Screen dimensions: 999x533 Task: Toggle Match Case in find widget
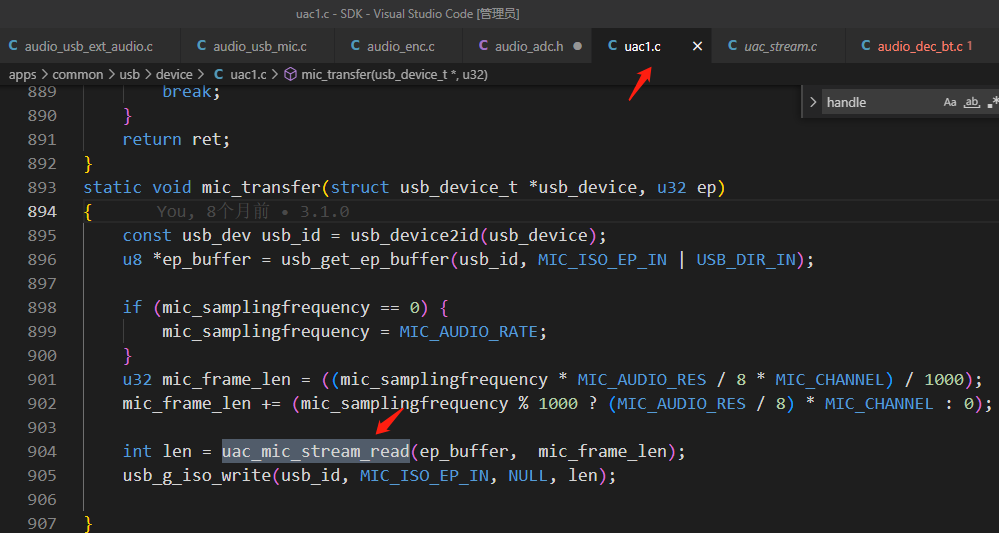tap(950, 102)
